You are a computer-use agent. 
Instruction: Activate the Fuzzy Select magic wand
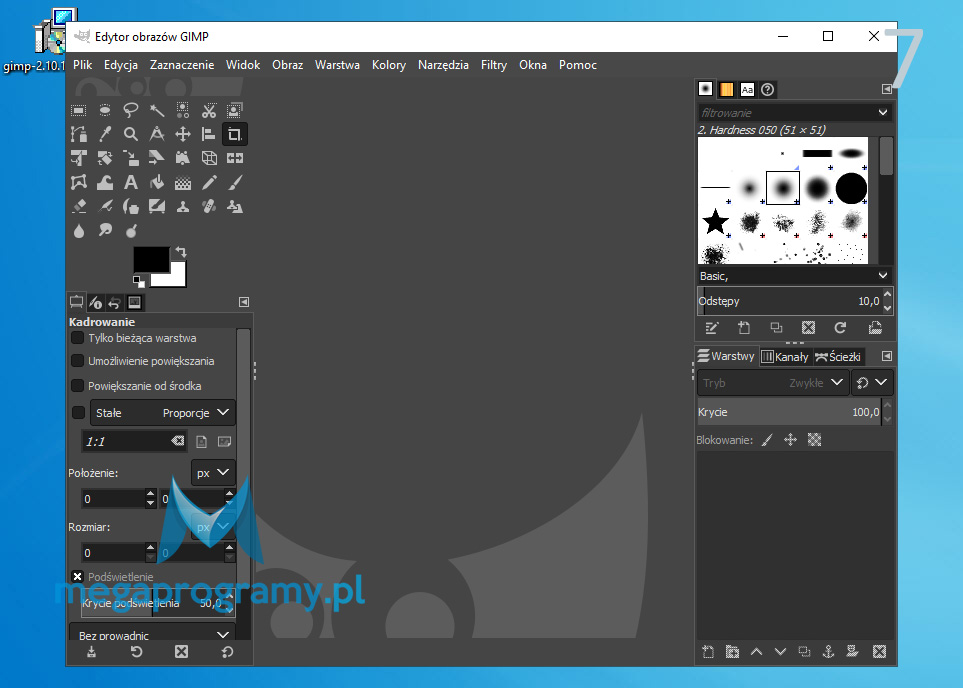tap(157, 111)
